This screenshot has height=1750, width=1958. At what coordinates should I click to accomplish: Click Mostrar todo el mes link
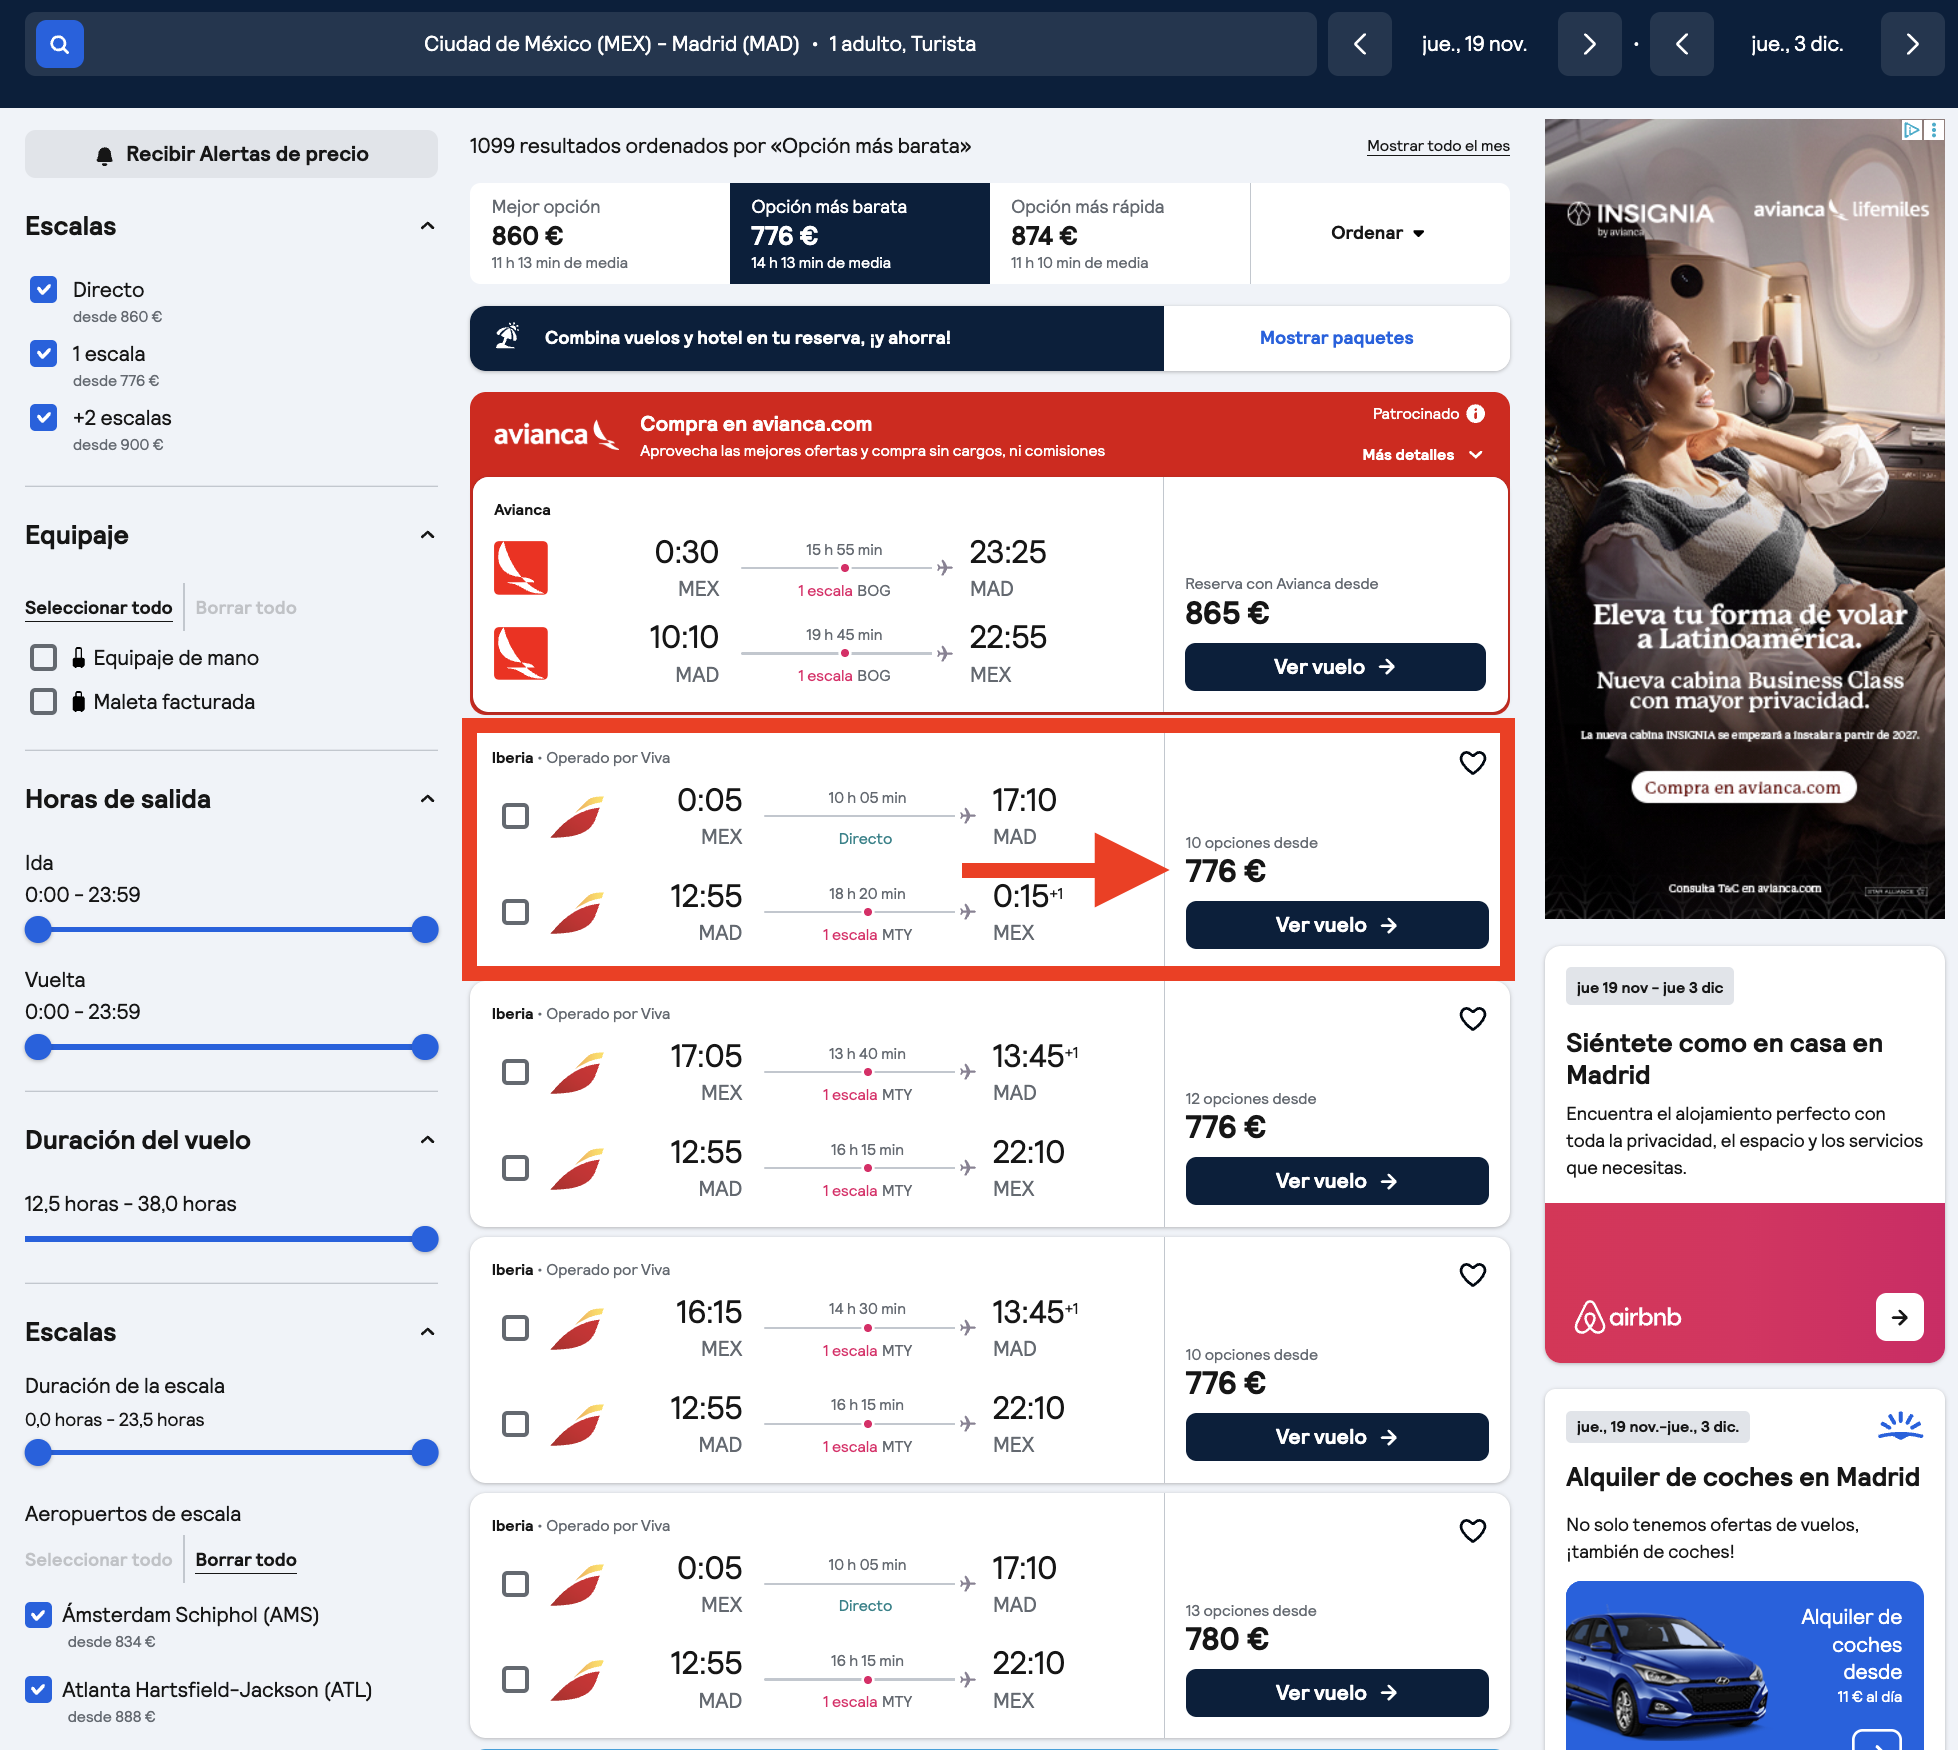point(1438,146)
